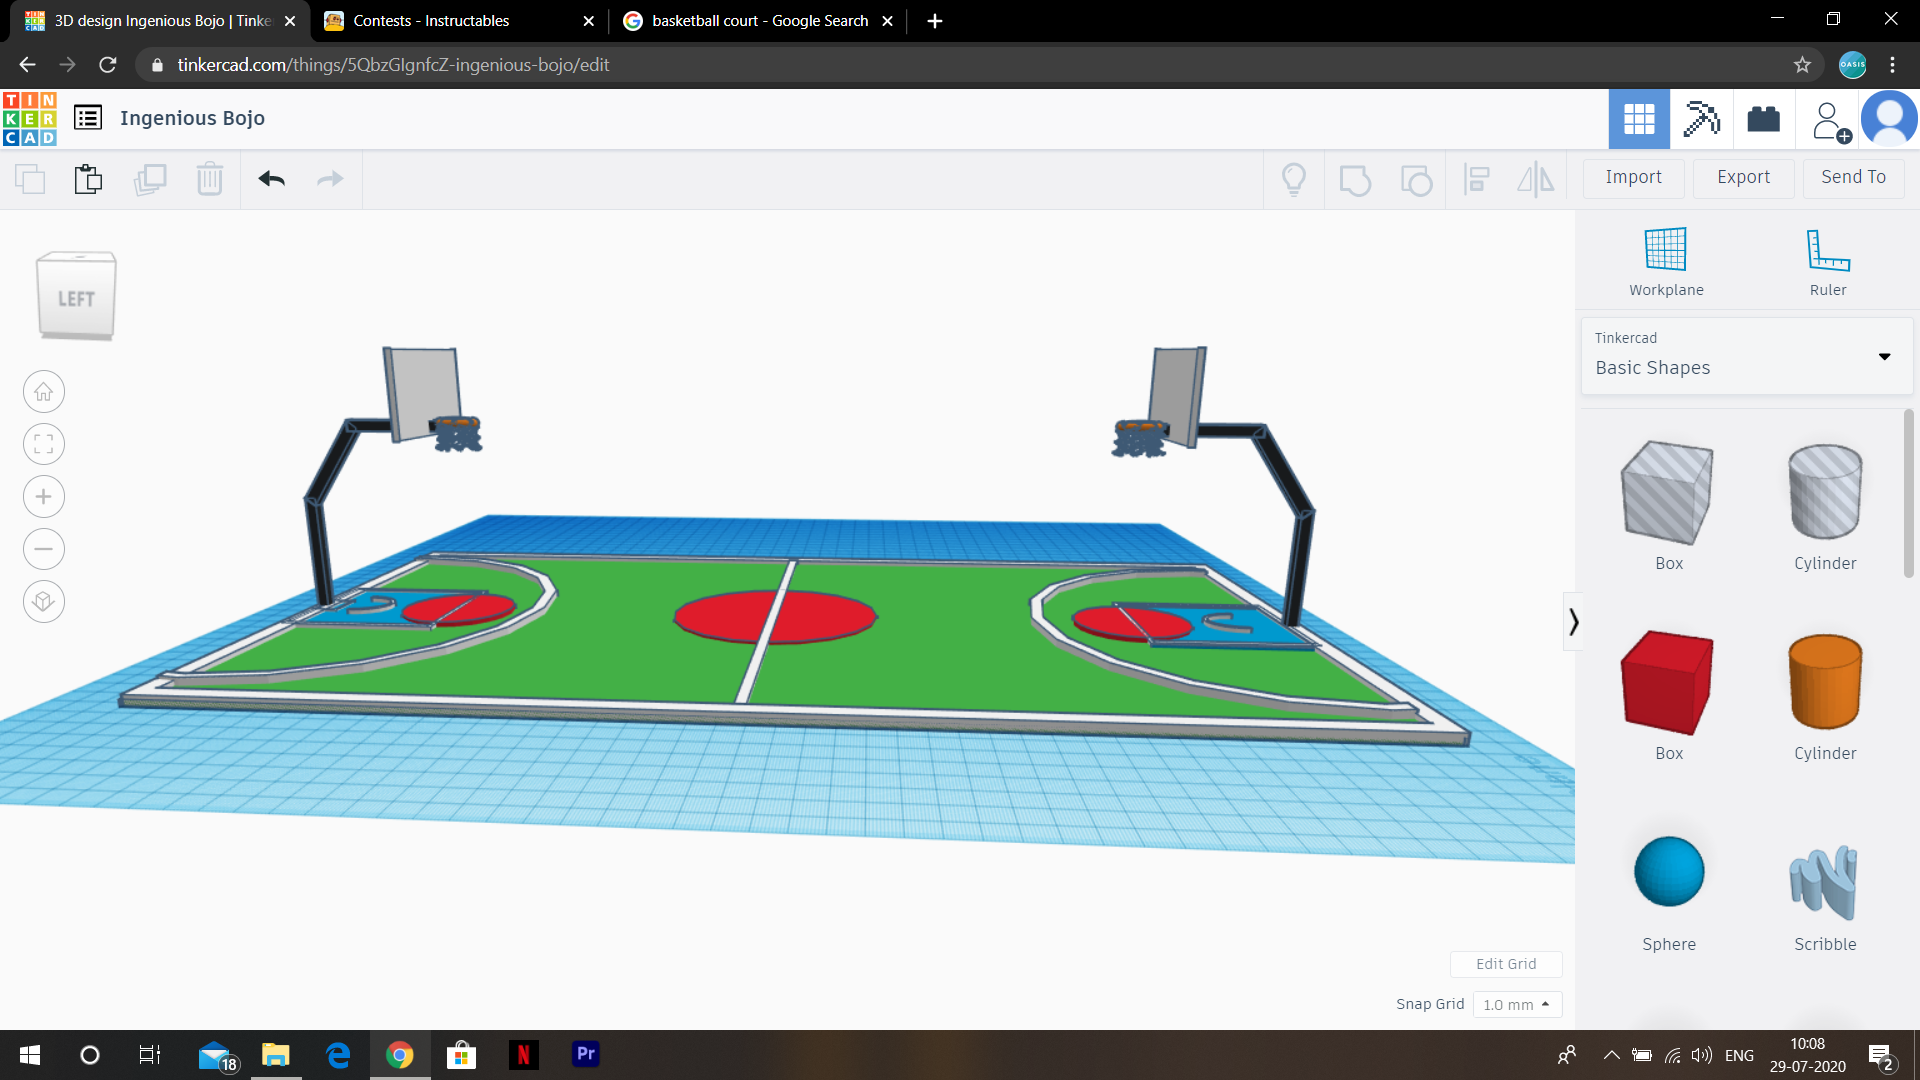This screenshot has height=1080, width=1920.
Task: Click the Ungroup tool
Action: tap(1415, 179)
